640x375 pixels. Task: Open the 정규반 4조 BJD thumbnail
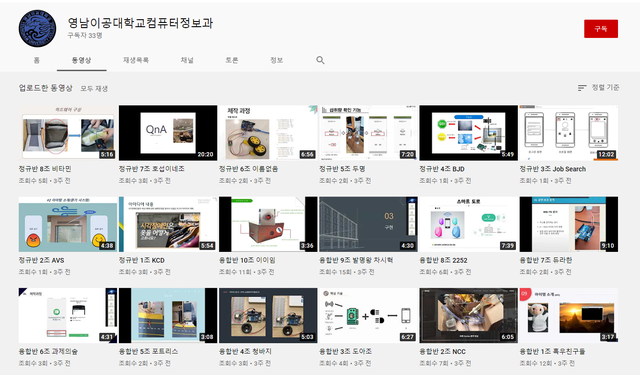pos(468,133)
